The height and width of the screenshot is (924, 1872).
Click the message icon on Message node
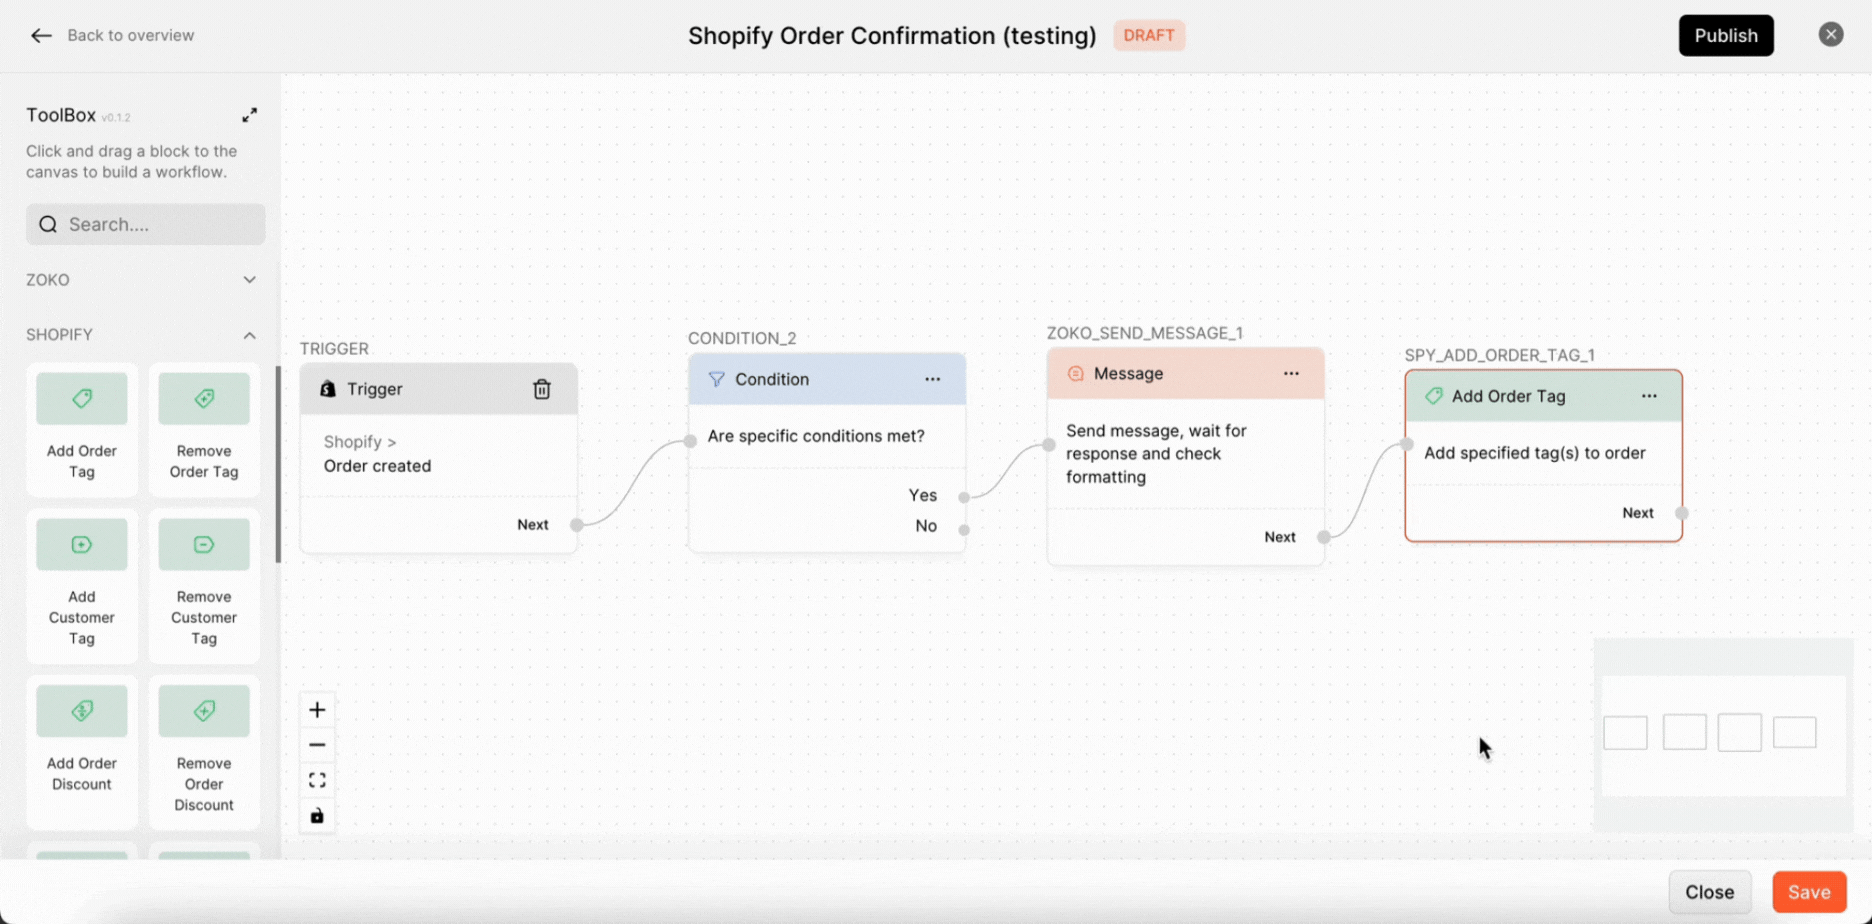coord(1075,373)
